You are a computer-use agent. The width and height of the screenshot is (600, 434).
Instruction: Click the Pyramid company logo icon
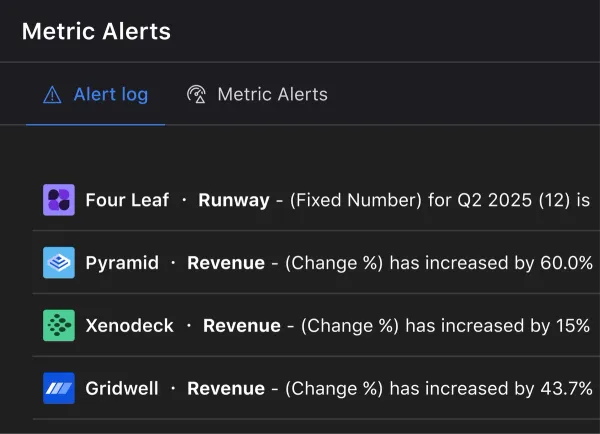click(x=59, y=263)
